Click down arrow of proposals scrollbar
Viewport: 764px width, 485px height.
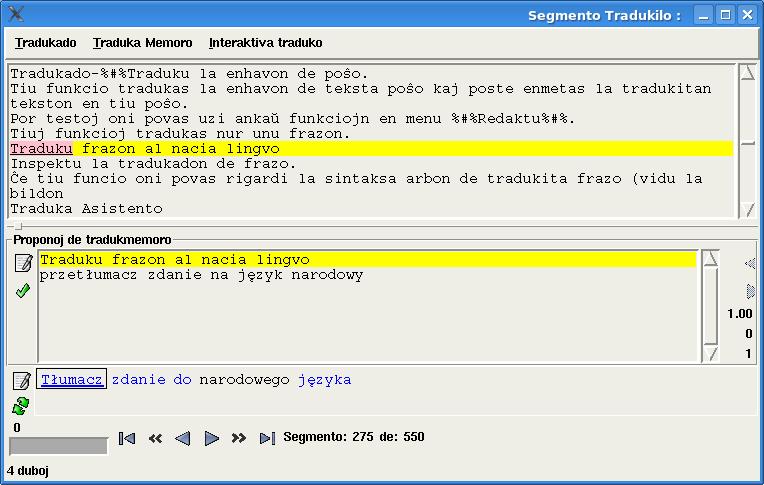point(711,353)
